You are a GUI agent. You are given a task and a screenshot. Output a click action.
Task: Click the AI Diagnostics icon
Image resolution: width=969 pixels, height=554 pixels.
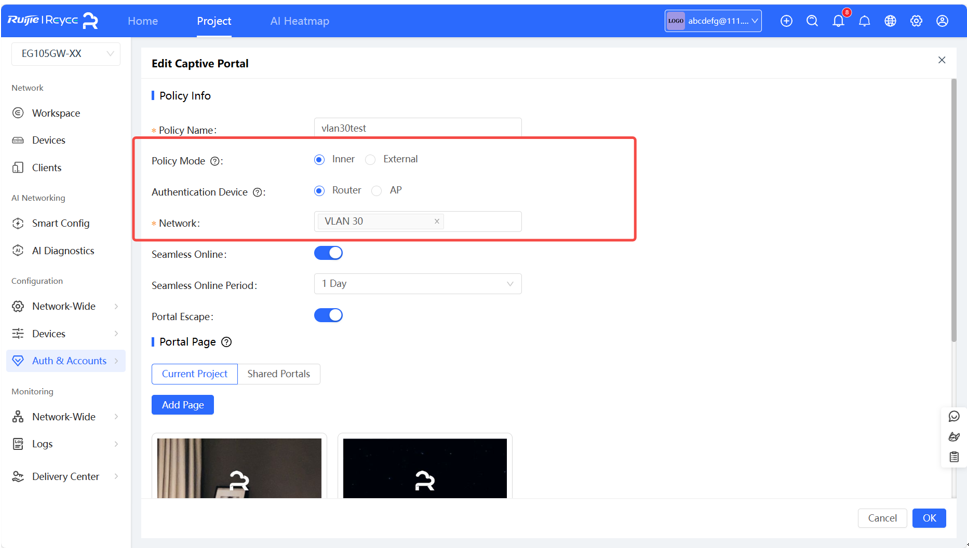(x=18, y=250)
